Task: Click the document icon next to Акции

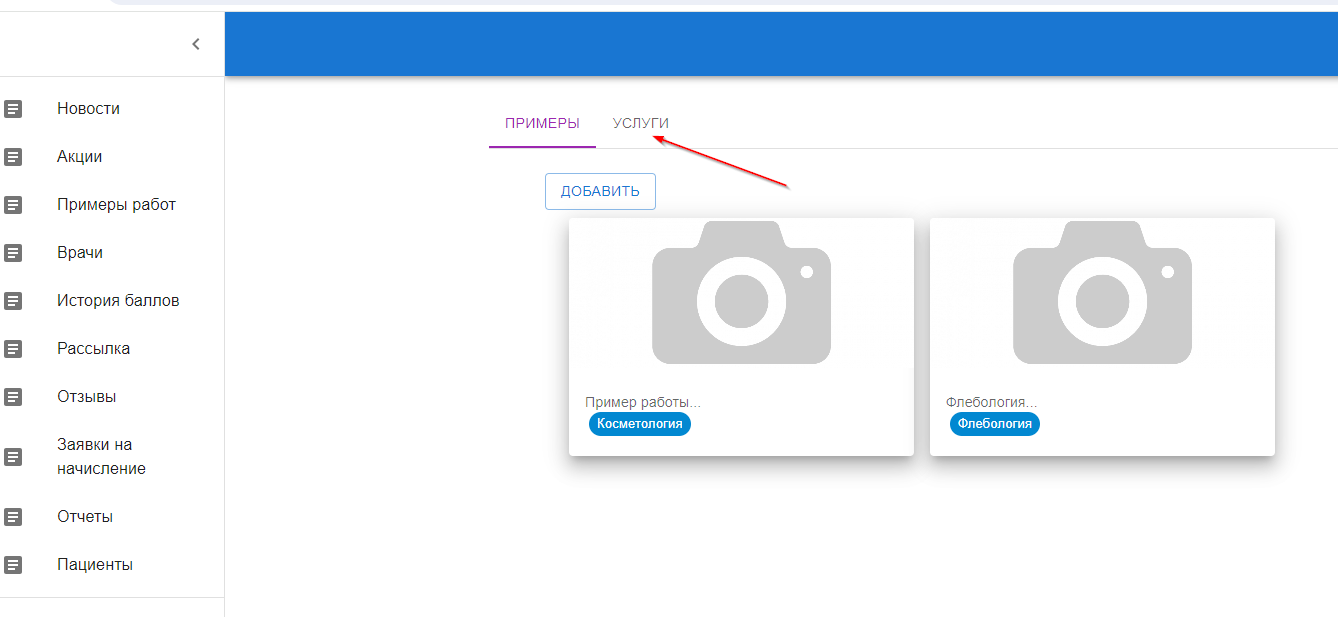Action: (x=13, y=156)
